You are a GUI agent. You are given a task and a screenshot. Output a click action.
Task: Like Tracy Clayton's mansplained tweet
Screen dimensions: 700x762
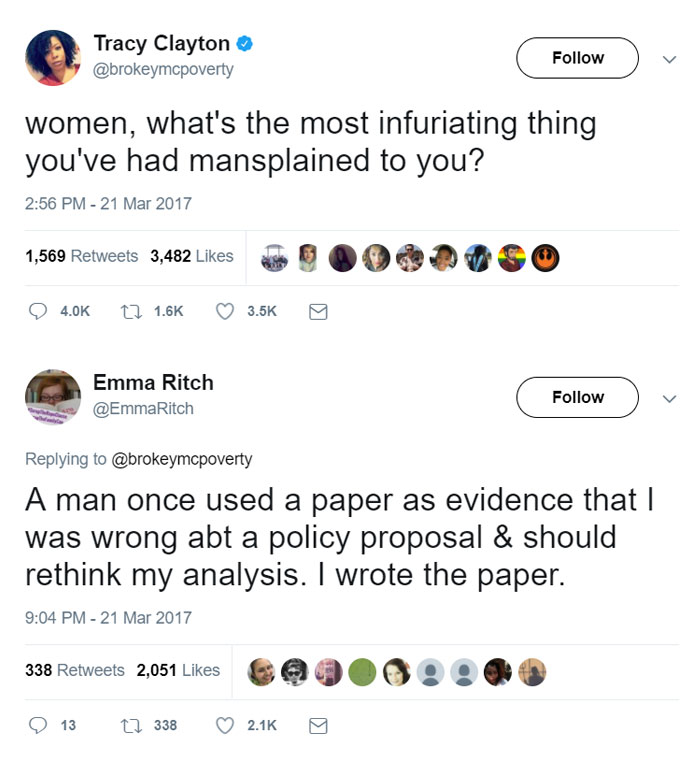pos(226,311)
